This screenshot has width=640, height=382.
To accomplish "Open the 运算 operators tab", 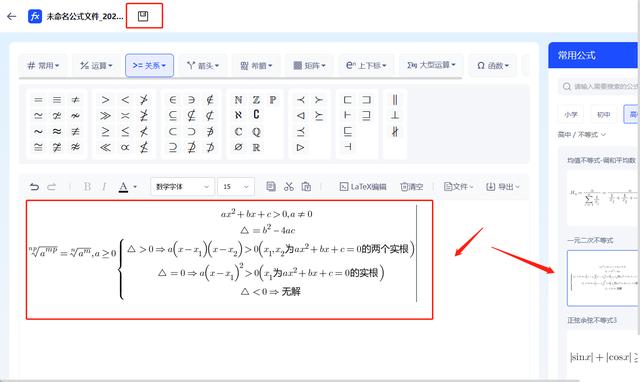I will pyautogui.click(x=96, y=65).
